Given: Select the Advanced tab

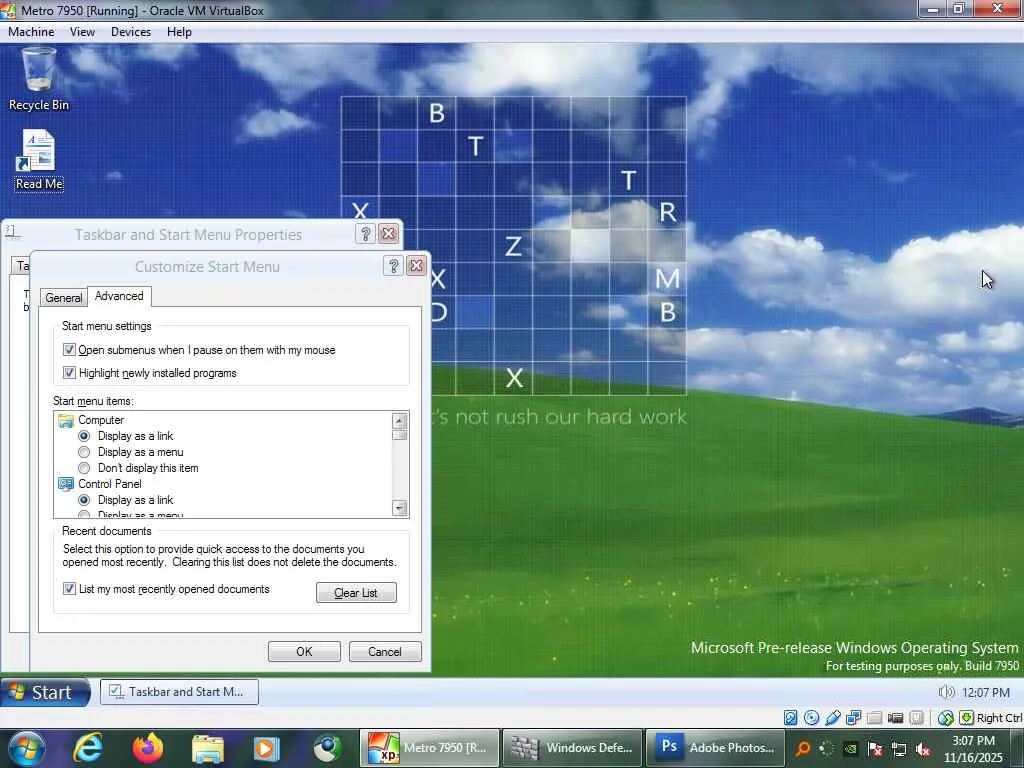Looking at the screenshot, I should (x=119, y=296).
